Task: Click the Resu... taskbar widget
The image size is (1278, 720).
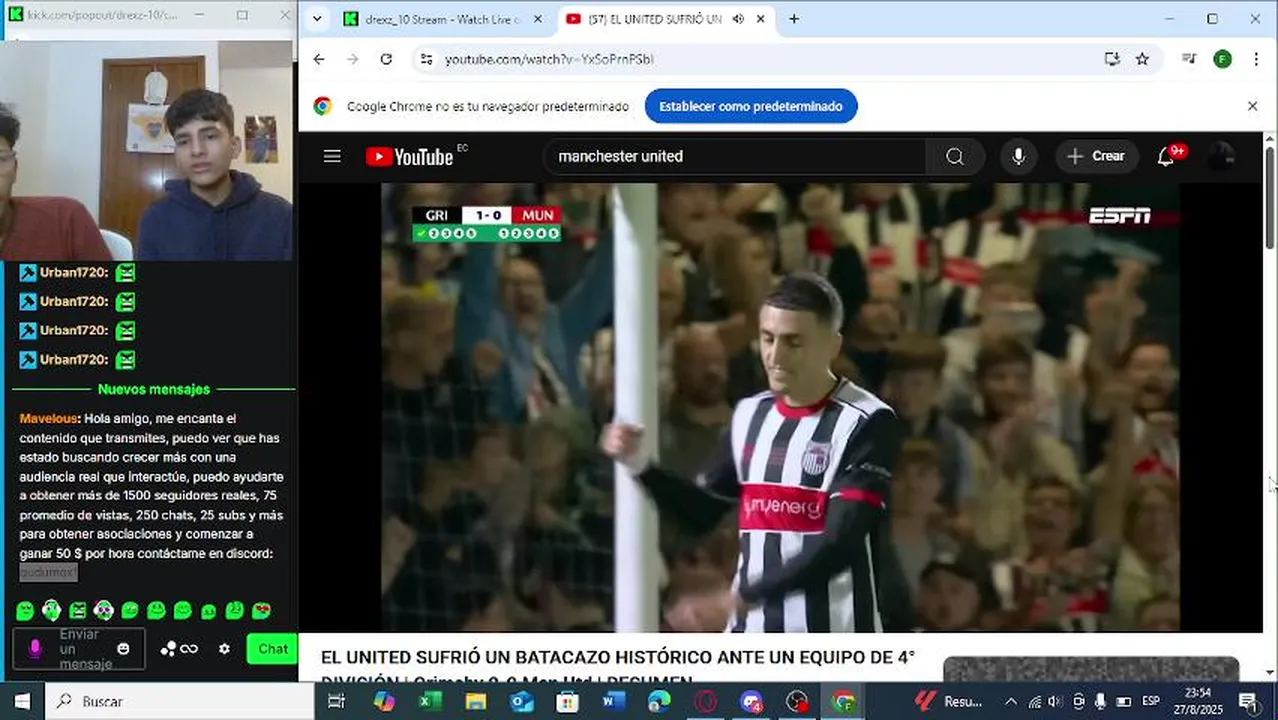Action: 950,701
